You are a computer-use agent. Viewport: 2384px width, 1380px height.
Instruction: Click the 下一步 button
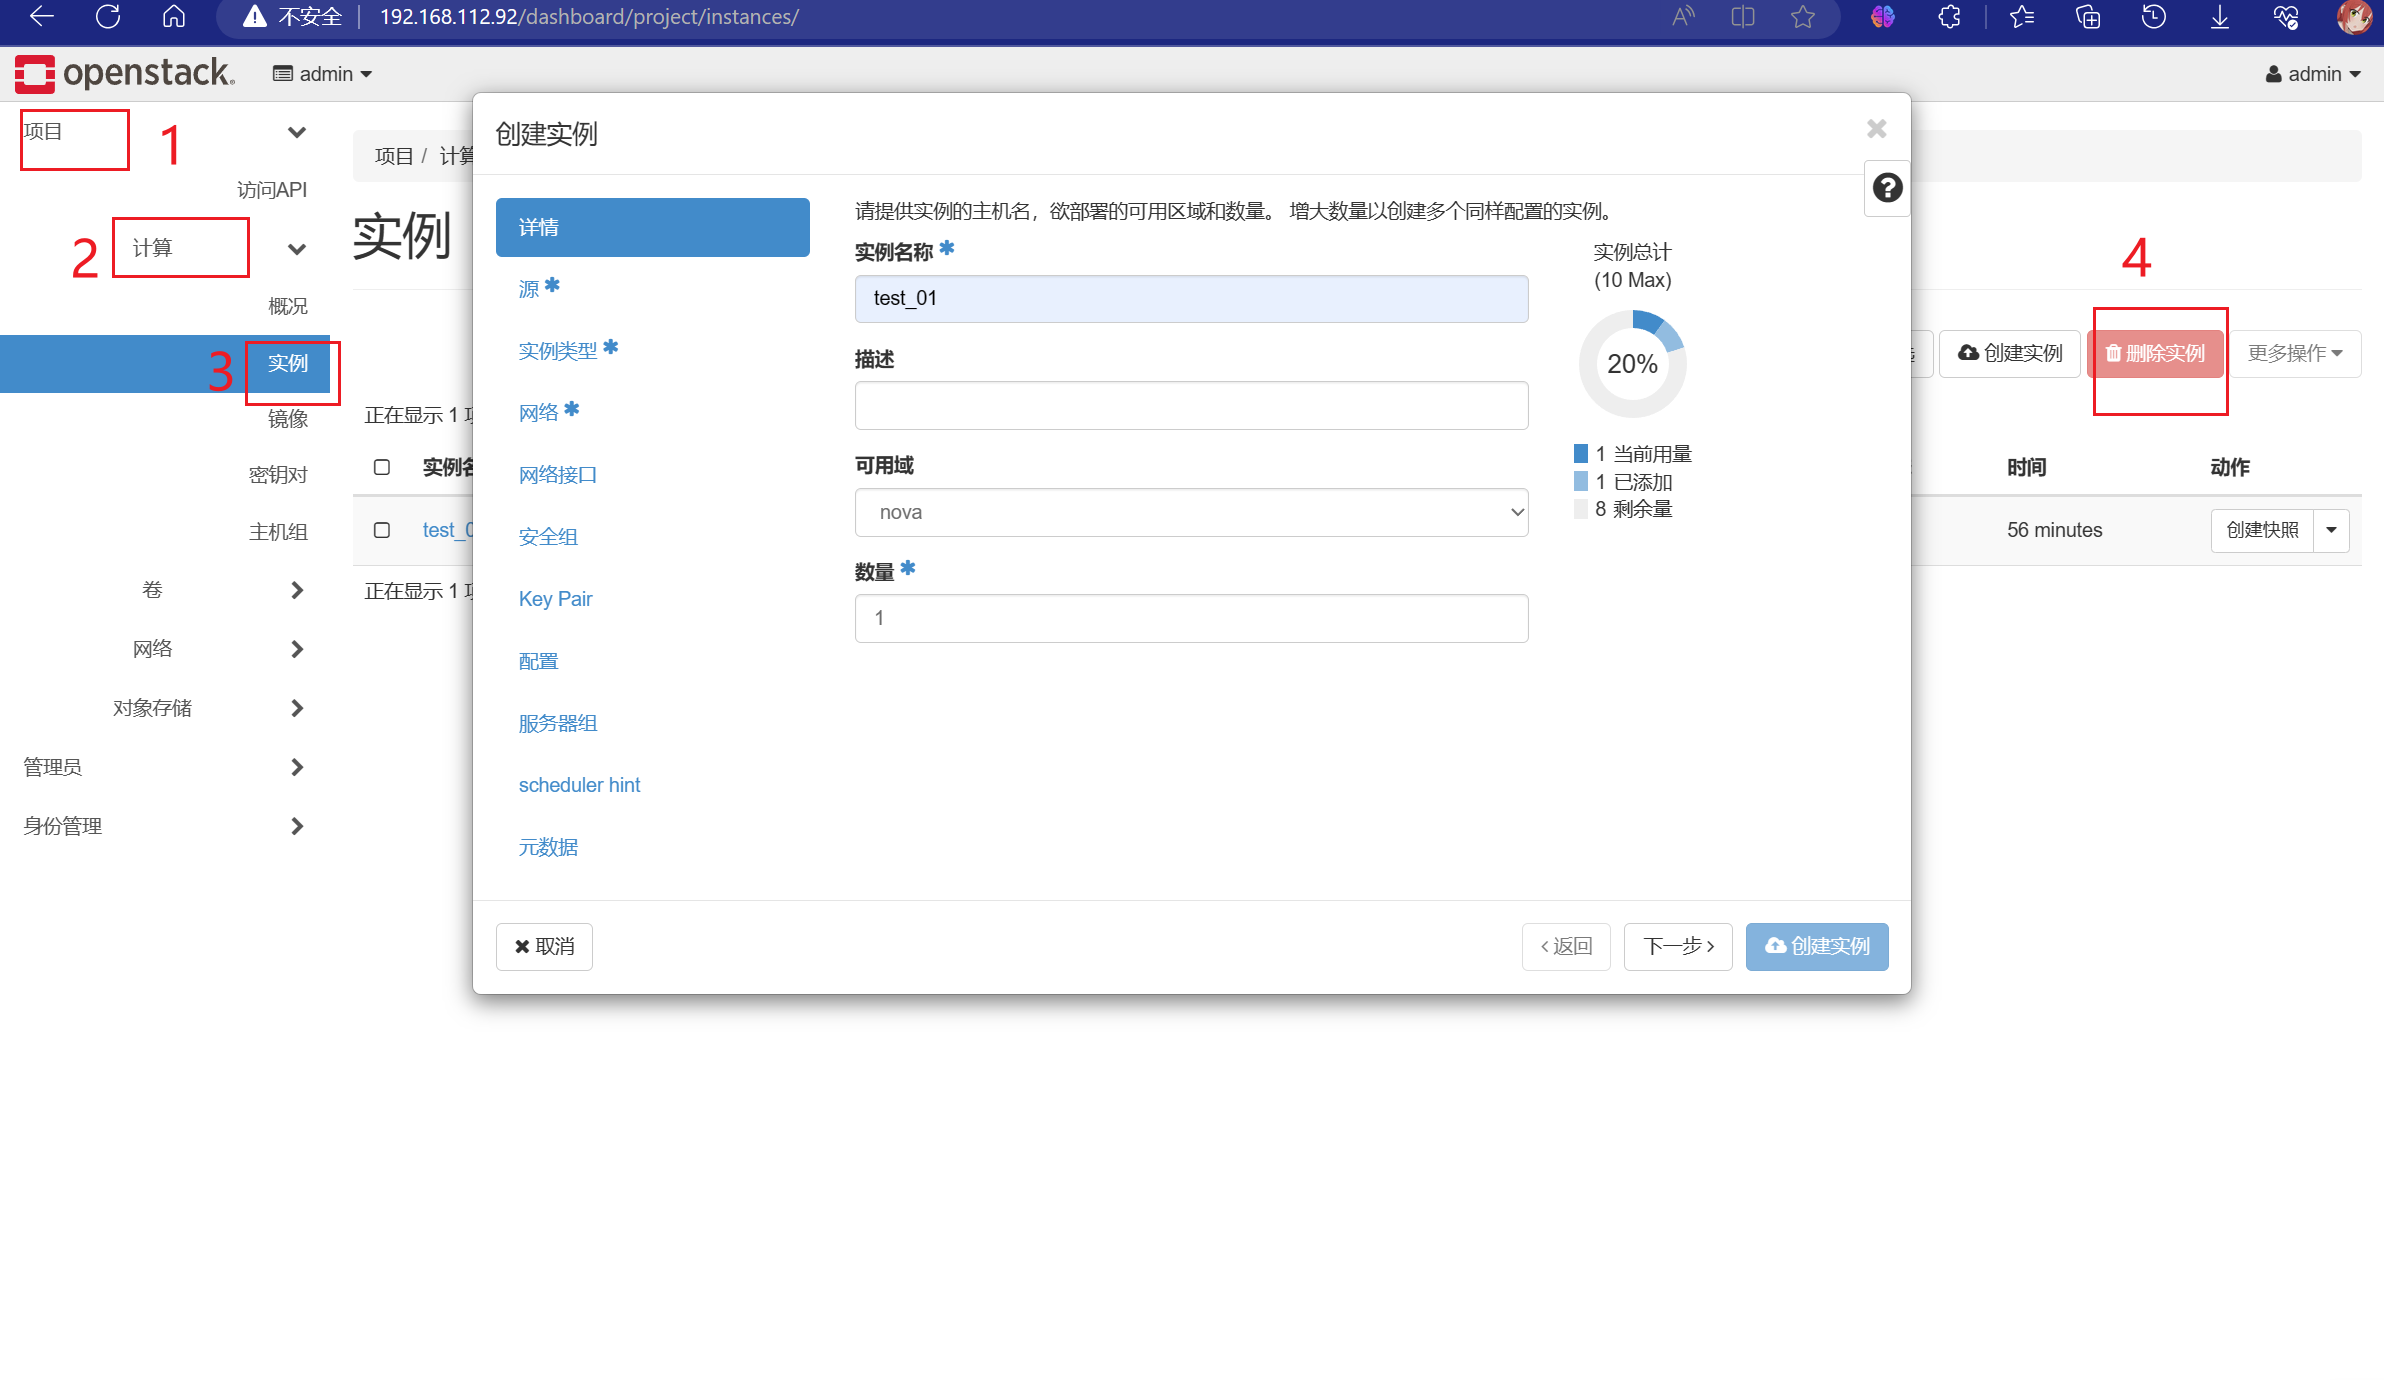point(1677,946)
